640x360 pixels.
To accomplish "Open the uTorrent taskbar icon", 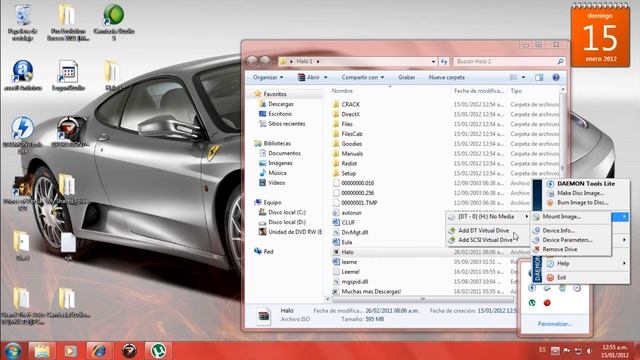I will pos(158,351).
